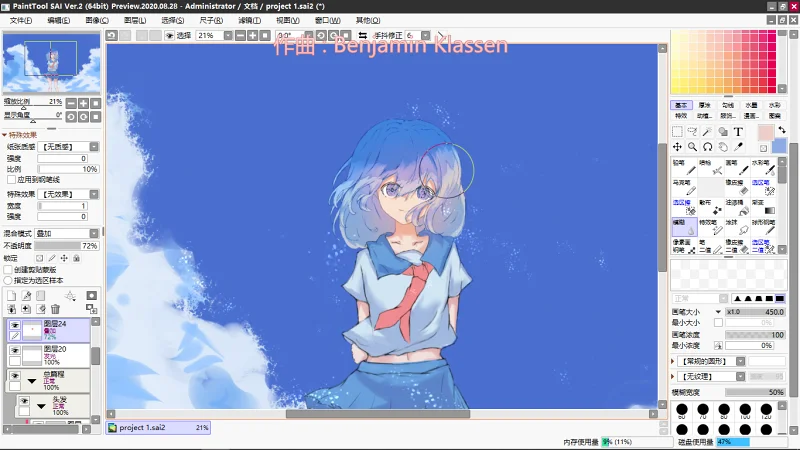The image size is (800, 450).
Task: Open the 【常规的圆形】 brush shape dropdown
Action: [740, 361]
